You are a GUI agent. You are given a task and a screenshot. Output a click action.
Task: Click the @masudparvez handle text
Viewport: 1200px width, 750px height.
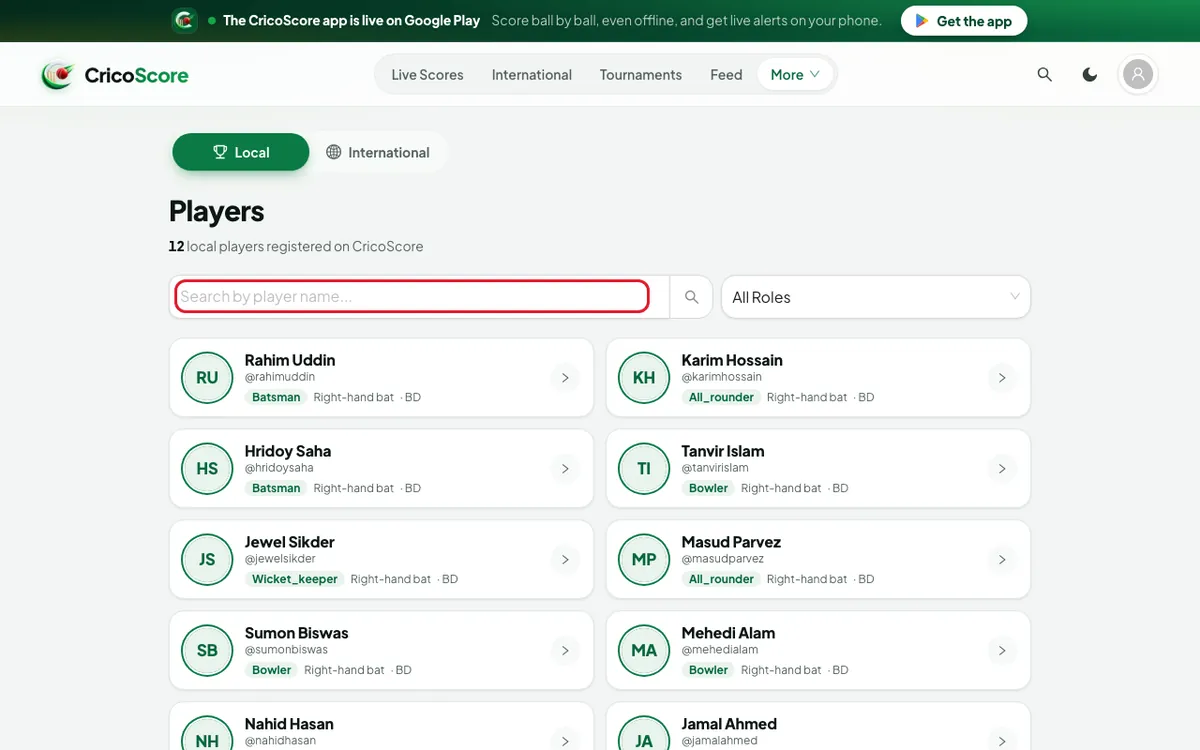click(x=723, y=559)
